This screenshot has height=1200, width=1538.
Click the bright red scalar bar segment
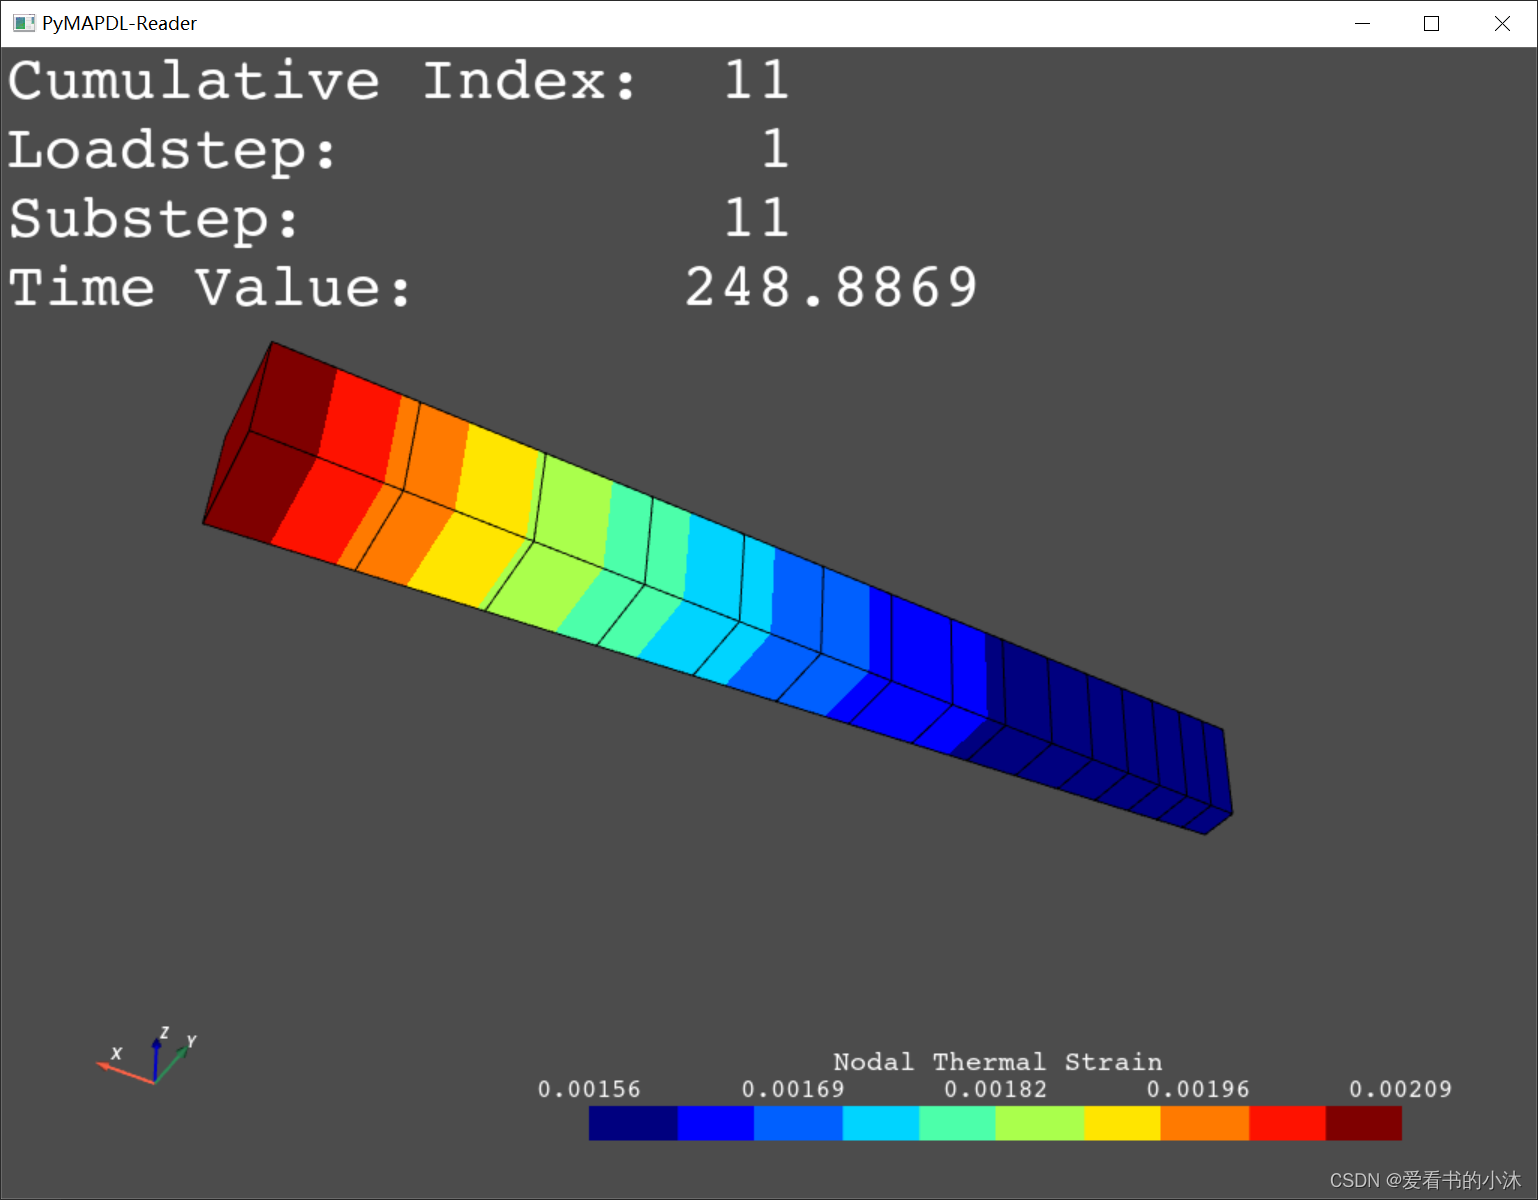1287,1123
